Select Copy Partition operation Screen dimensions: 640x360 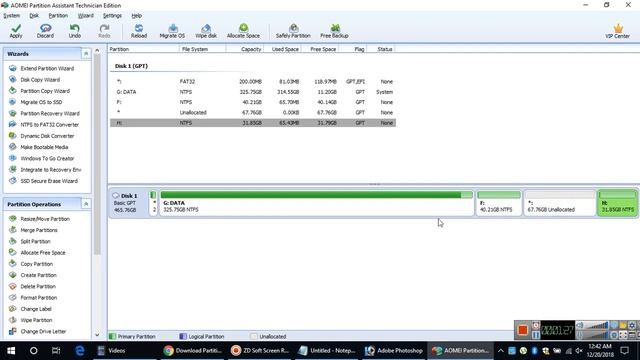[37, 264]
